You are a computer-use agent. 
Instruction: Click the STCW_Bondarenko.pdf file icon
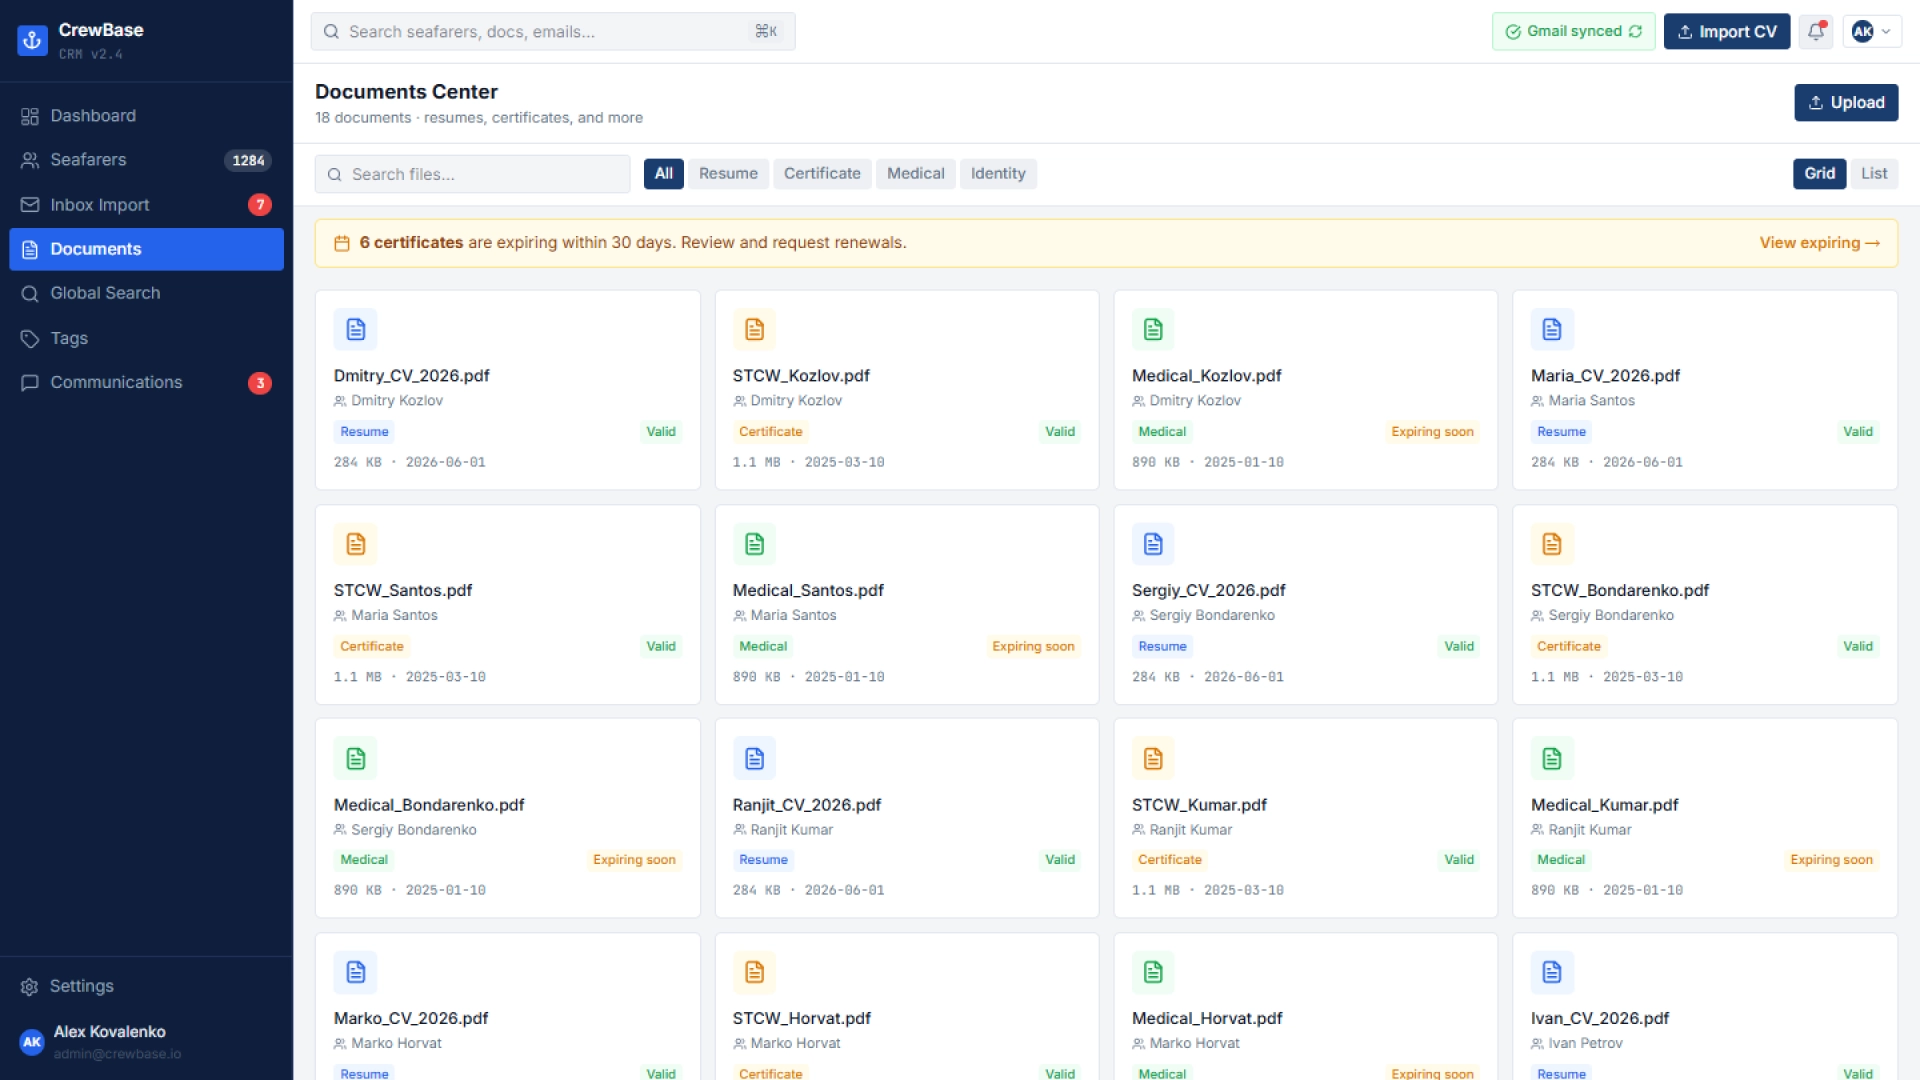pyautogui.click(x=1552, y=544)
